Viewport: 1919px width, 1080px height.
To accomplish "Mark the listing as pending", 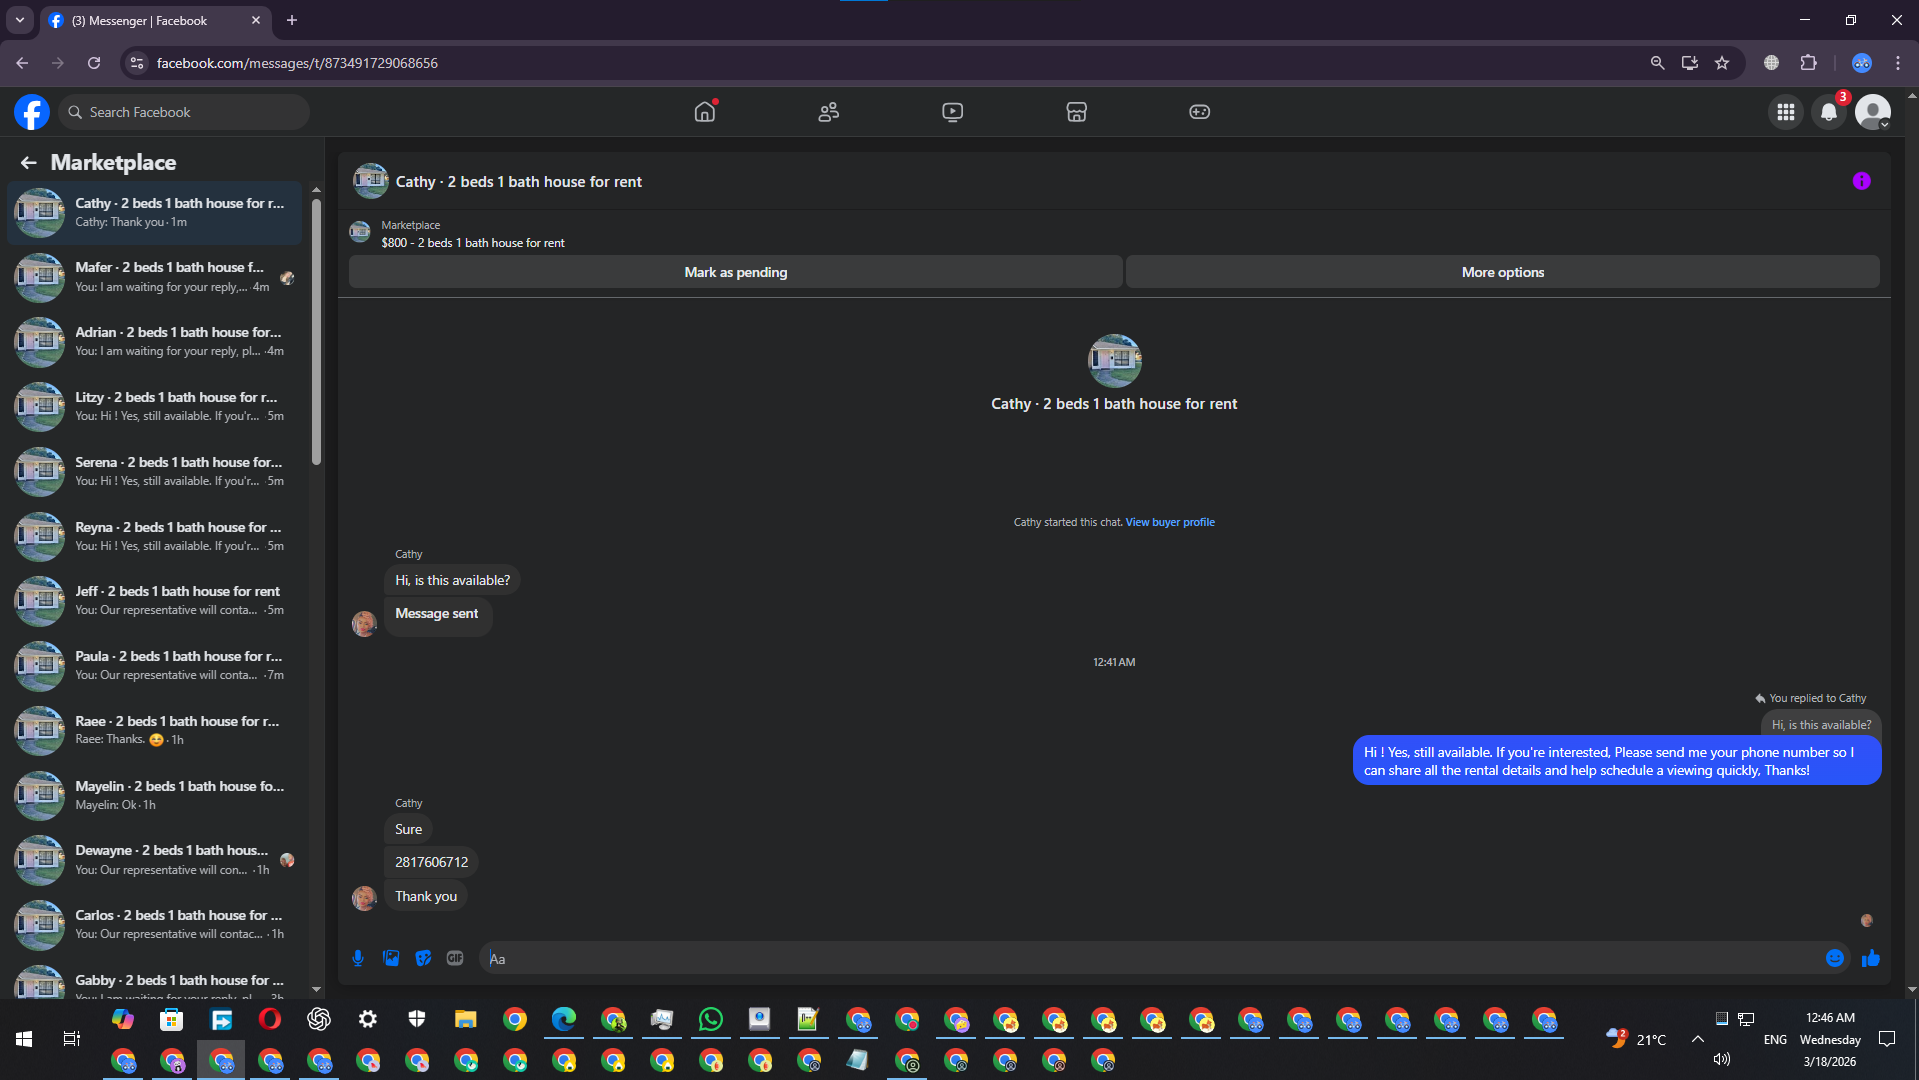I will [736, 272].
